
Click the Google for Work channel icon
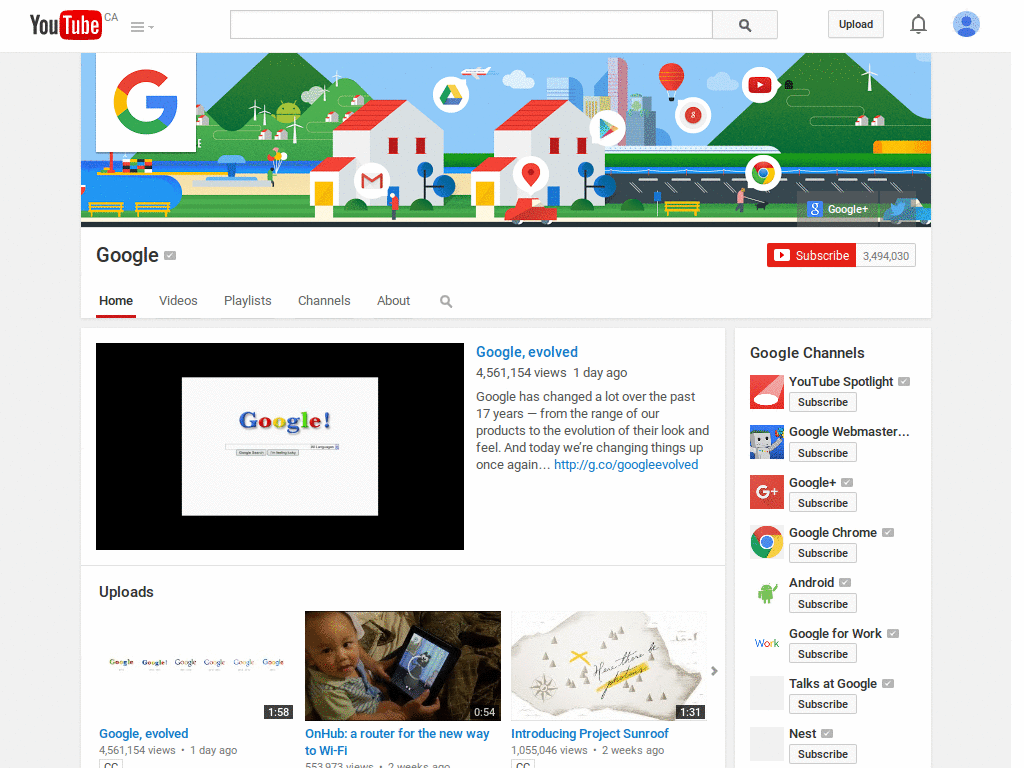[767, 643]
